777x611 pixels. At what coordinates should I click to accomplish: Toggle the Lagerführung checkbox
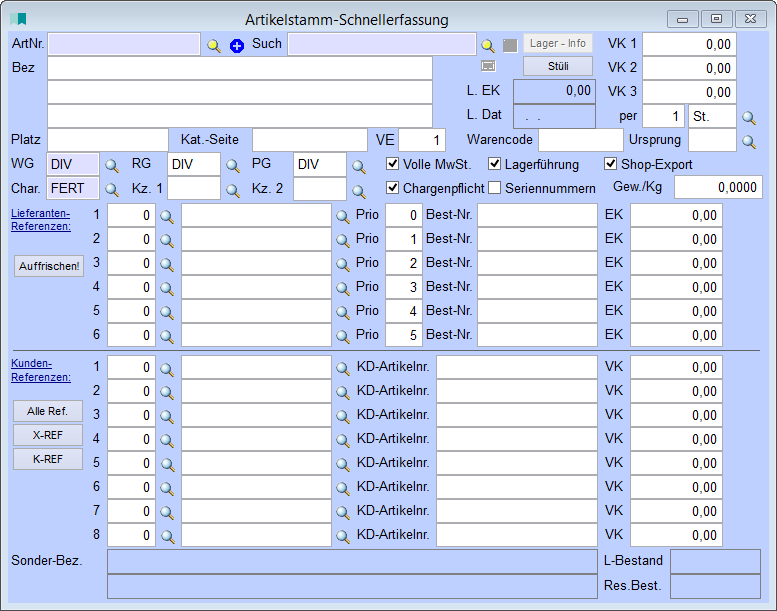[495, 164]
